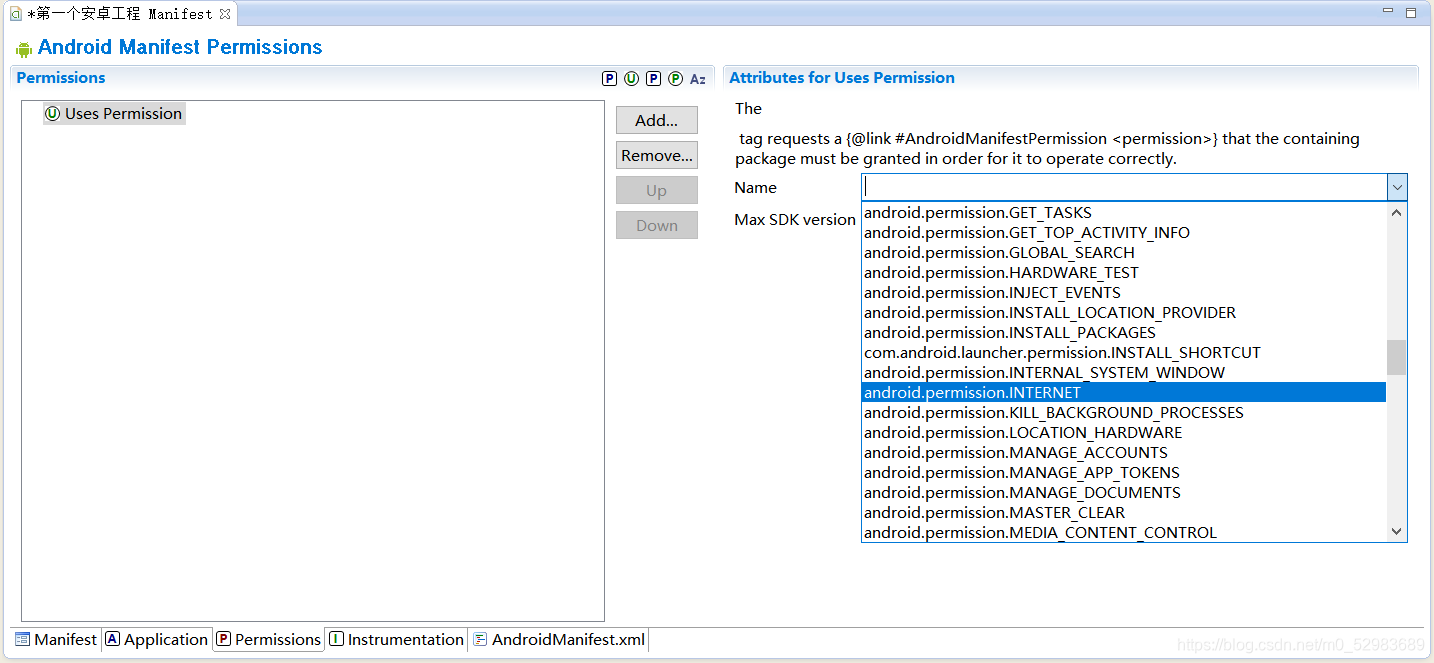Viewport: 1434px width, 663px height.
Task: Minimize the editor pane via top-right icon
Action: pos(1388,12)
